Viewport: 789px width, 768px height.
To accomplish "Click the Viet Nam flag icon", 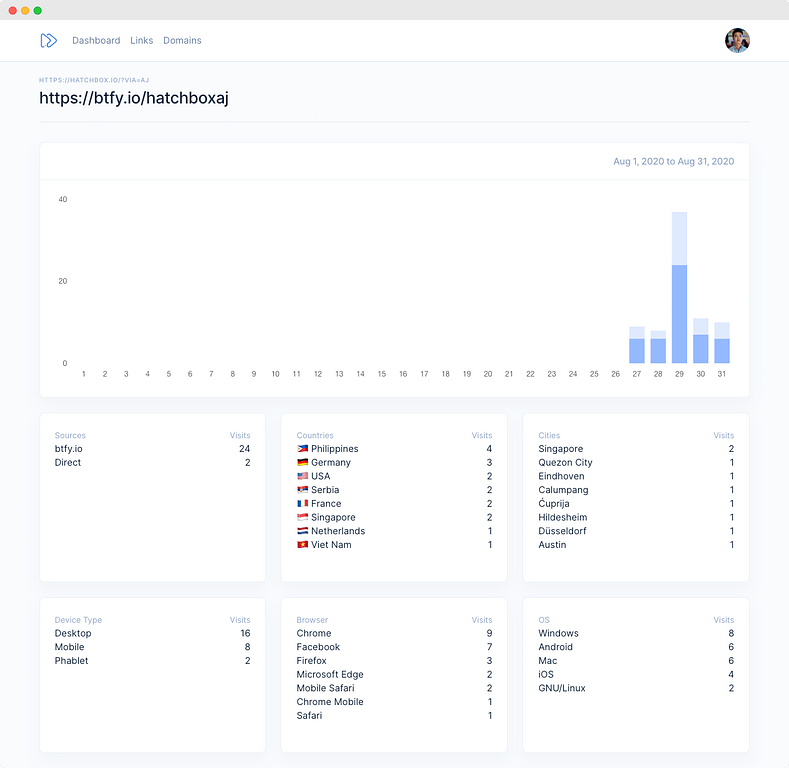I will point(302,545).
